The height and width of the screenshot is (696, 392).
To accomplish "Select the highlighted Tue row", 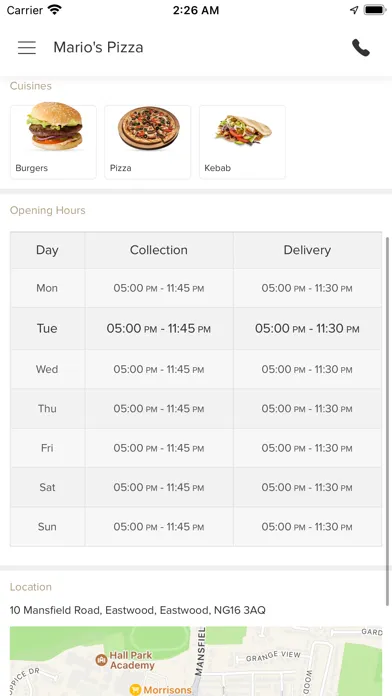I will pyautogui.click(x=196, y=328).
